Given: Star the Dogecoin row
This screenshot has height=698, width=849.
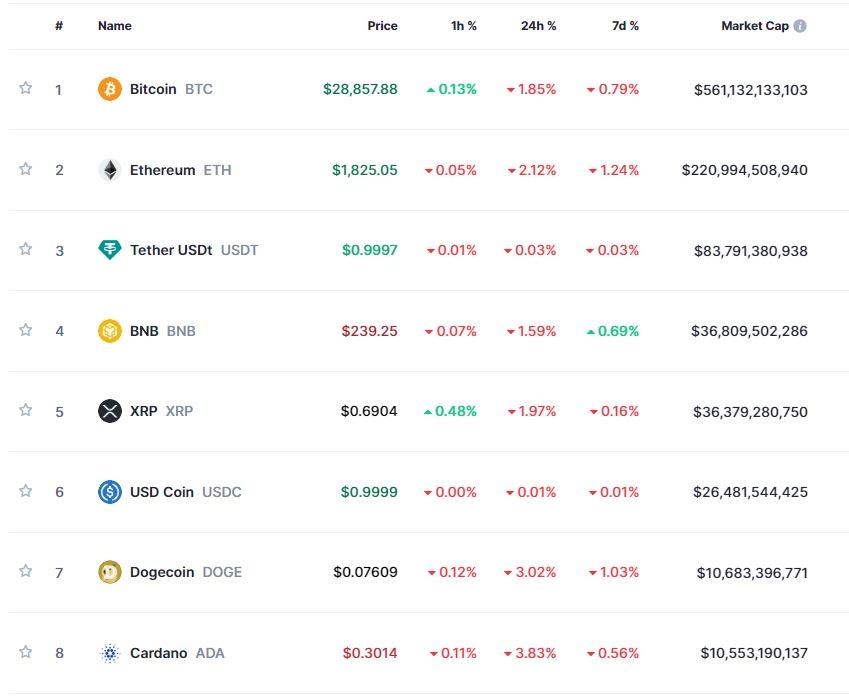Looking at the screenshot, I should 25,572.
